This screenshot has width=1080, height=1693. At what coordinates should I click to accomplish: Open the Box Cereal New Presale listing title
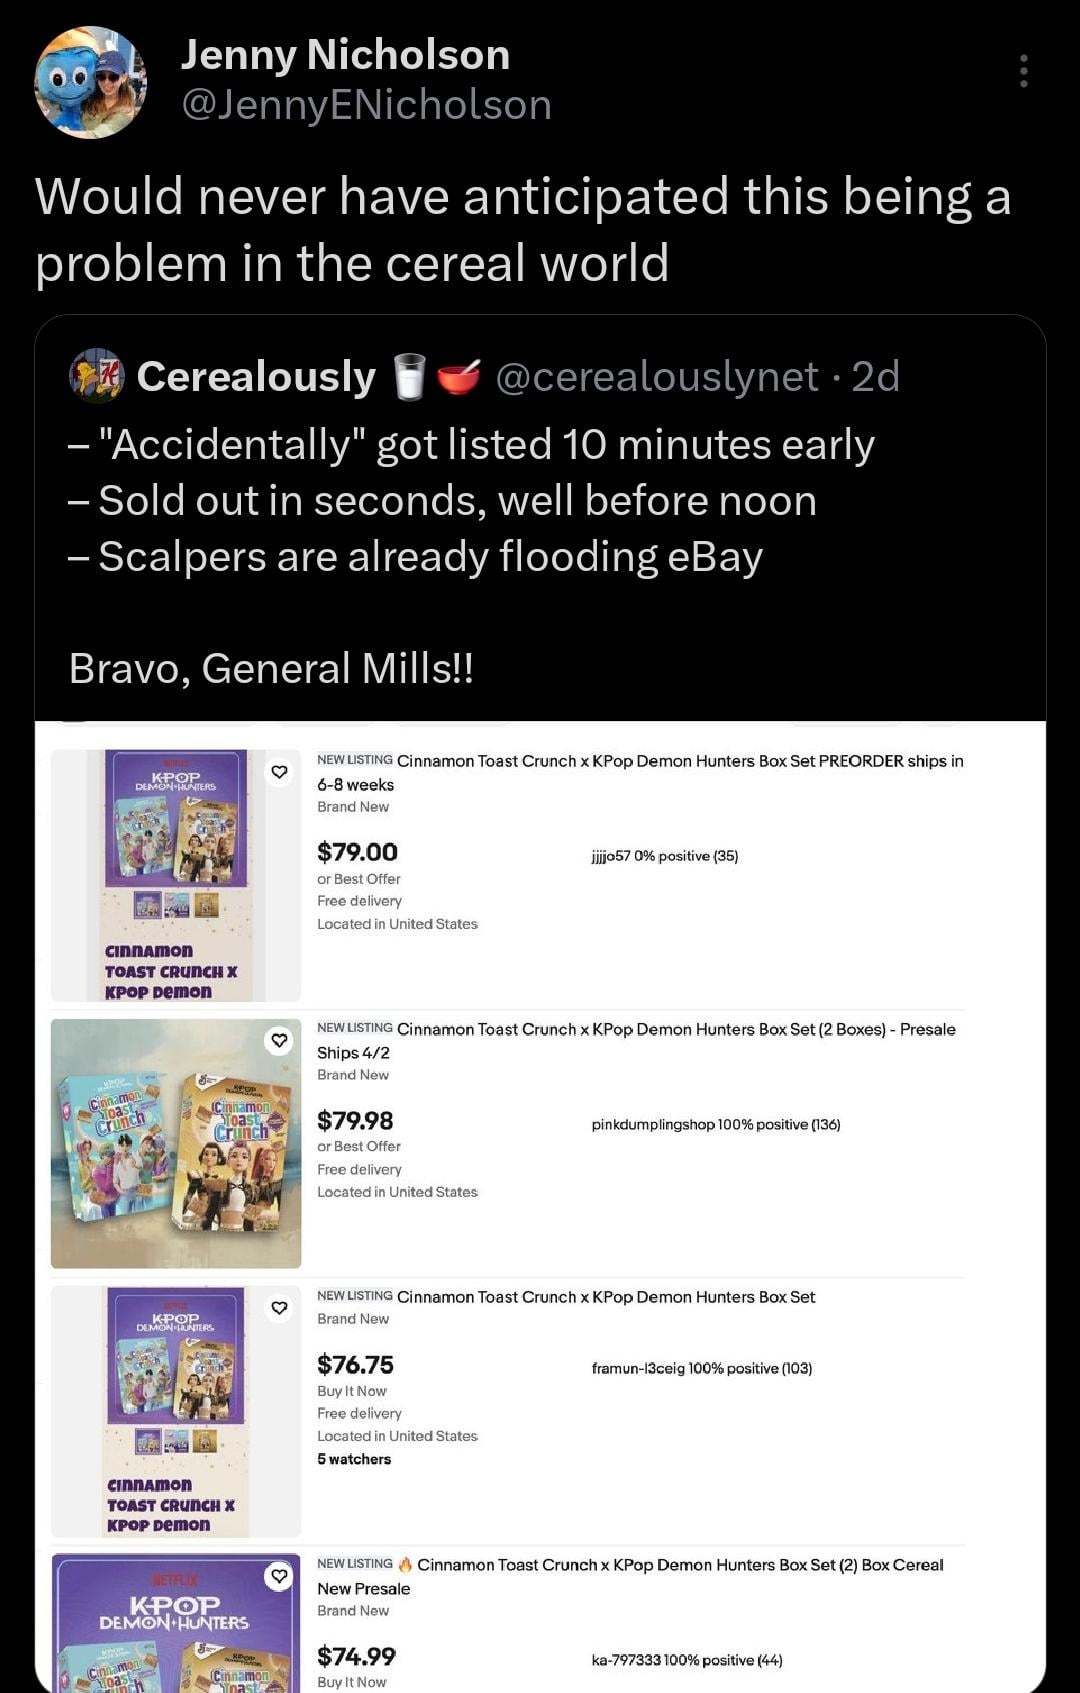[680, 1576]
